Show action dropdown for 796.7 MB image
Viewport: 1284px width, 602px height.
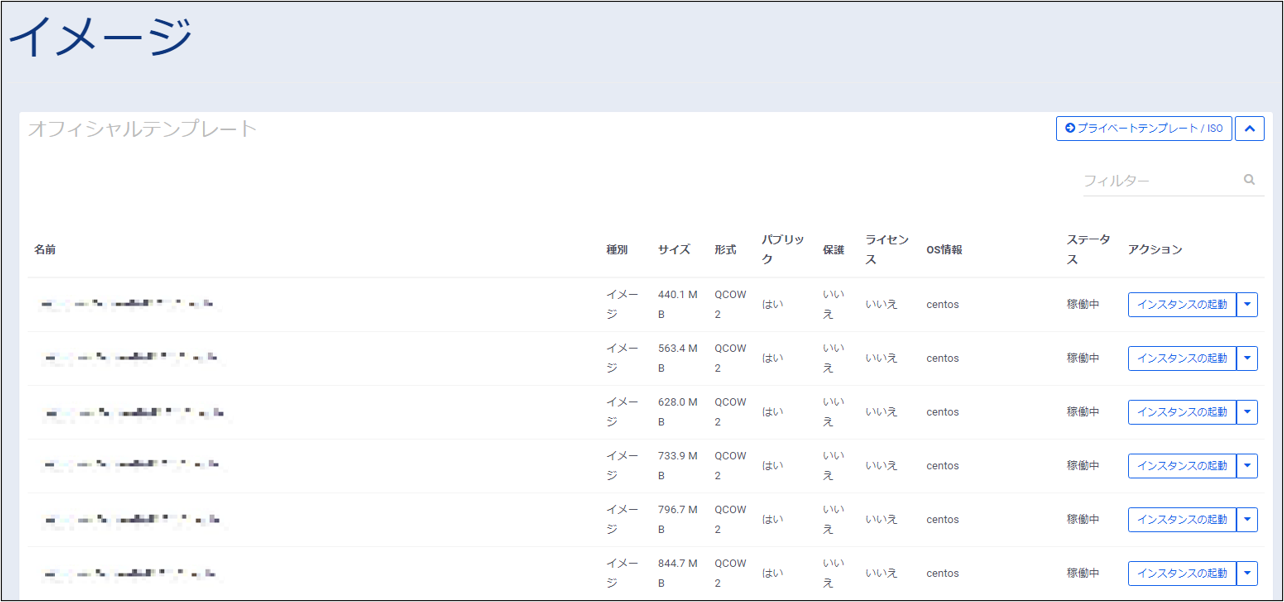[x=1247, y=520]
